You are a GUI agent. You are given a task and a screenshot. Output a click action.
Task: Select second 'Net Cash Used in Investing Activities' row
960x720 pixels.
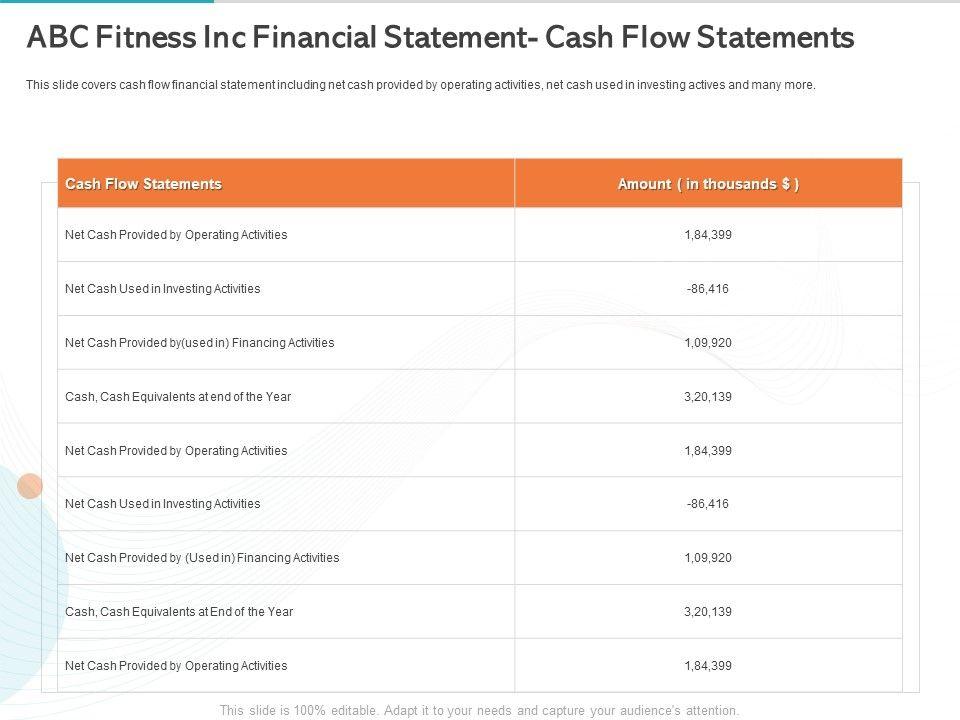coord(162,504)
